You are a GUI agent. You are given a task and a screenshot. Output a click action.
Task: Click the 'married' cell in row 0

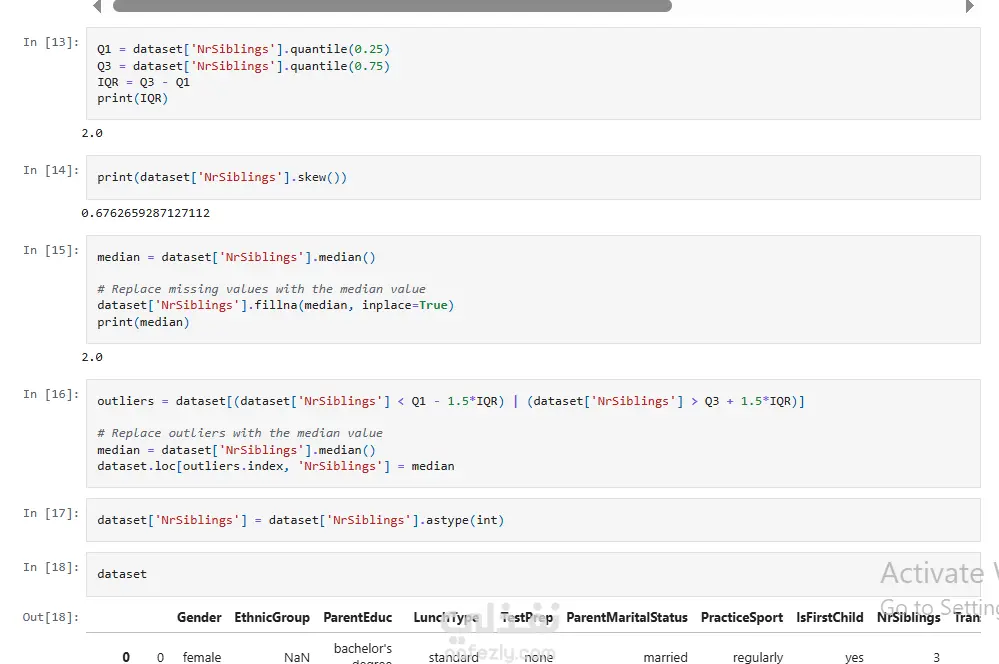click(665, 657)
